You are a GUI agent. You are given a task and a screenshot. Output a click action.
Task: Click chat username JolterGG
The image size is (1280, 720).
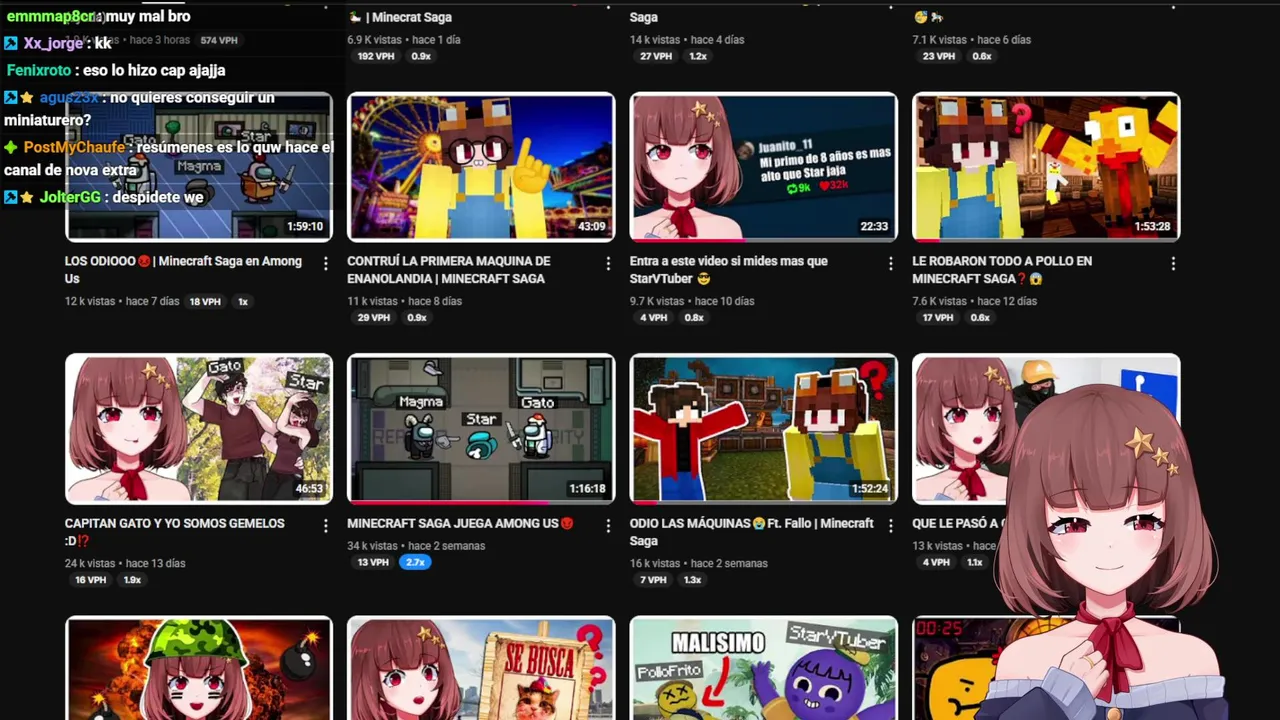click(x=70, y=198)
